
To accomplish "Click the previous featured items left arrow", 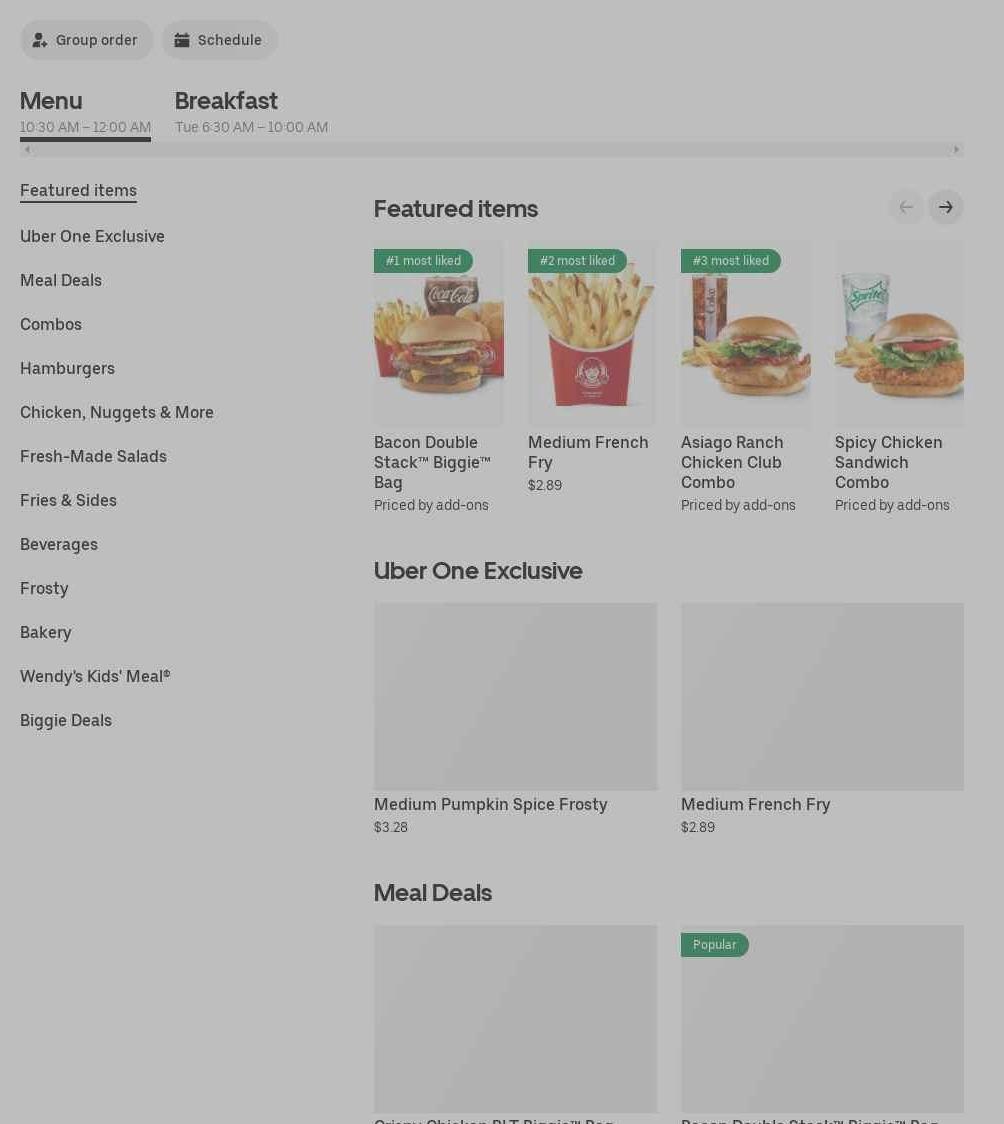I will click(906, 207).
